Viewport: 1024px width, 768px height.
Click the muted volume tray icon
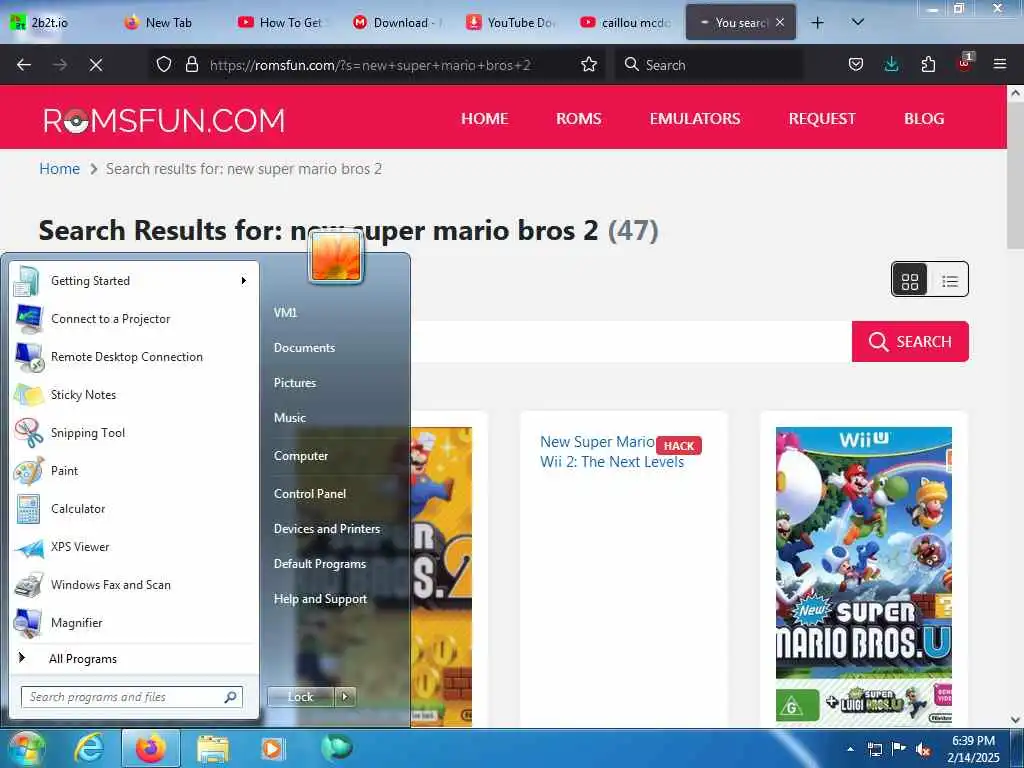click(x=923, y=749)
